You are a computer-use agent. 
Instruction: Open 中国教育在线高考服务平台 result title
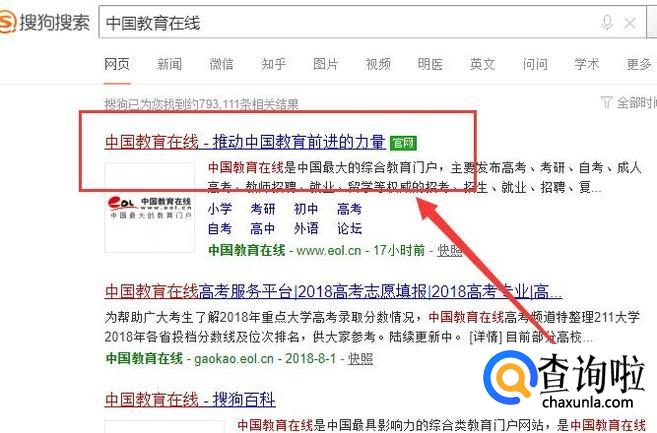(333, 291)
